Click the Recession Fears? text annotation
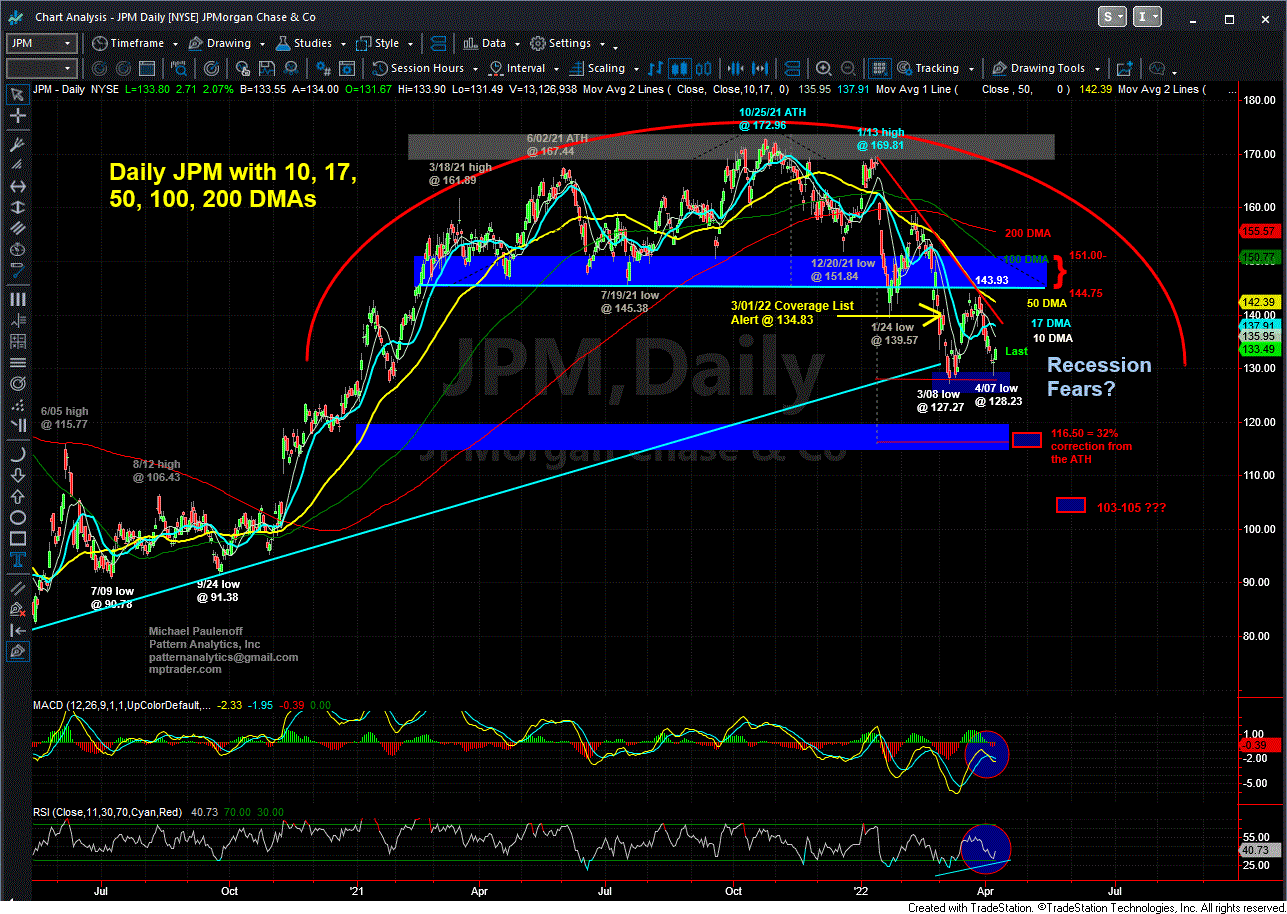This screenshot has height=914, width=1287. point(1098,377)
